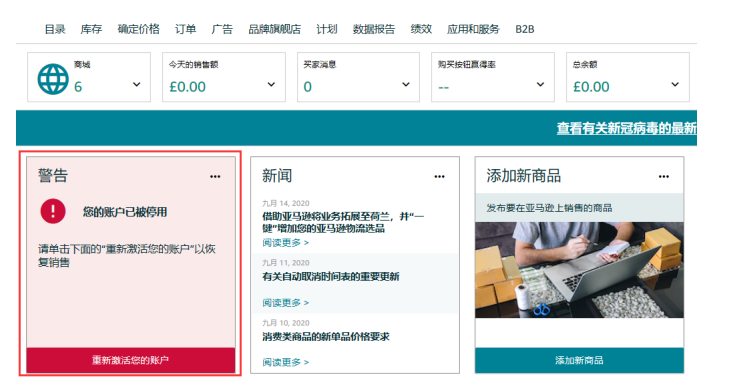Image resolution: width=752 pixels, height=392 pixels.
Task: Open the 广告 menu
Action: tap(222, 29)
